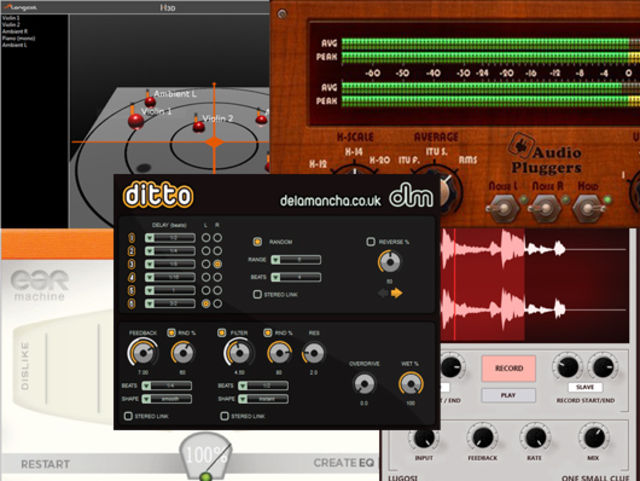640x481 pixels.
Task: Click the Wet % knob in ditto
Action: [411, 384]
